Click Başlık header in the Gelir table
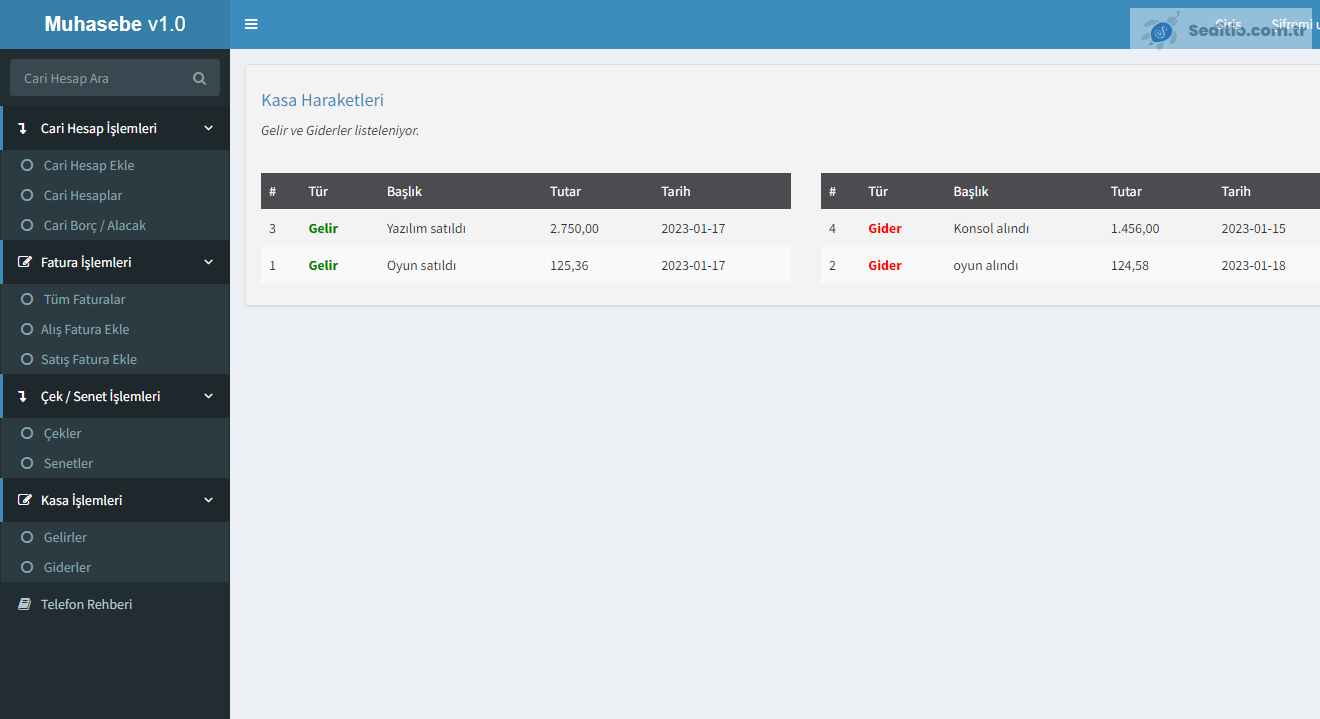This screenshot has height=719, width=1320. click(x=404, y=191)
